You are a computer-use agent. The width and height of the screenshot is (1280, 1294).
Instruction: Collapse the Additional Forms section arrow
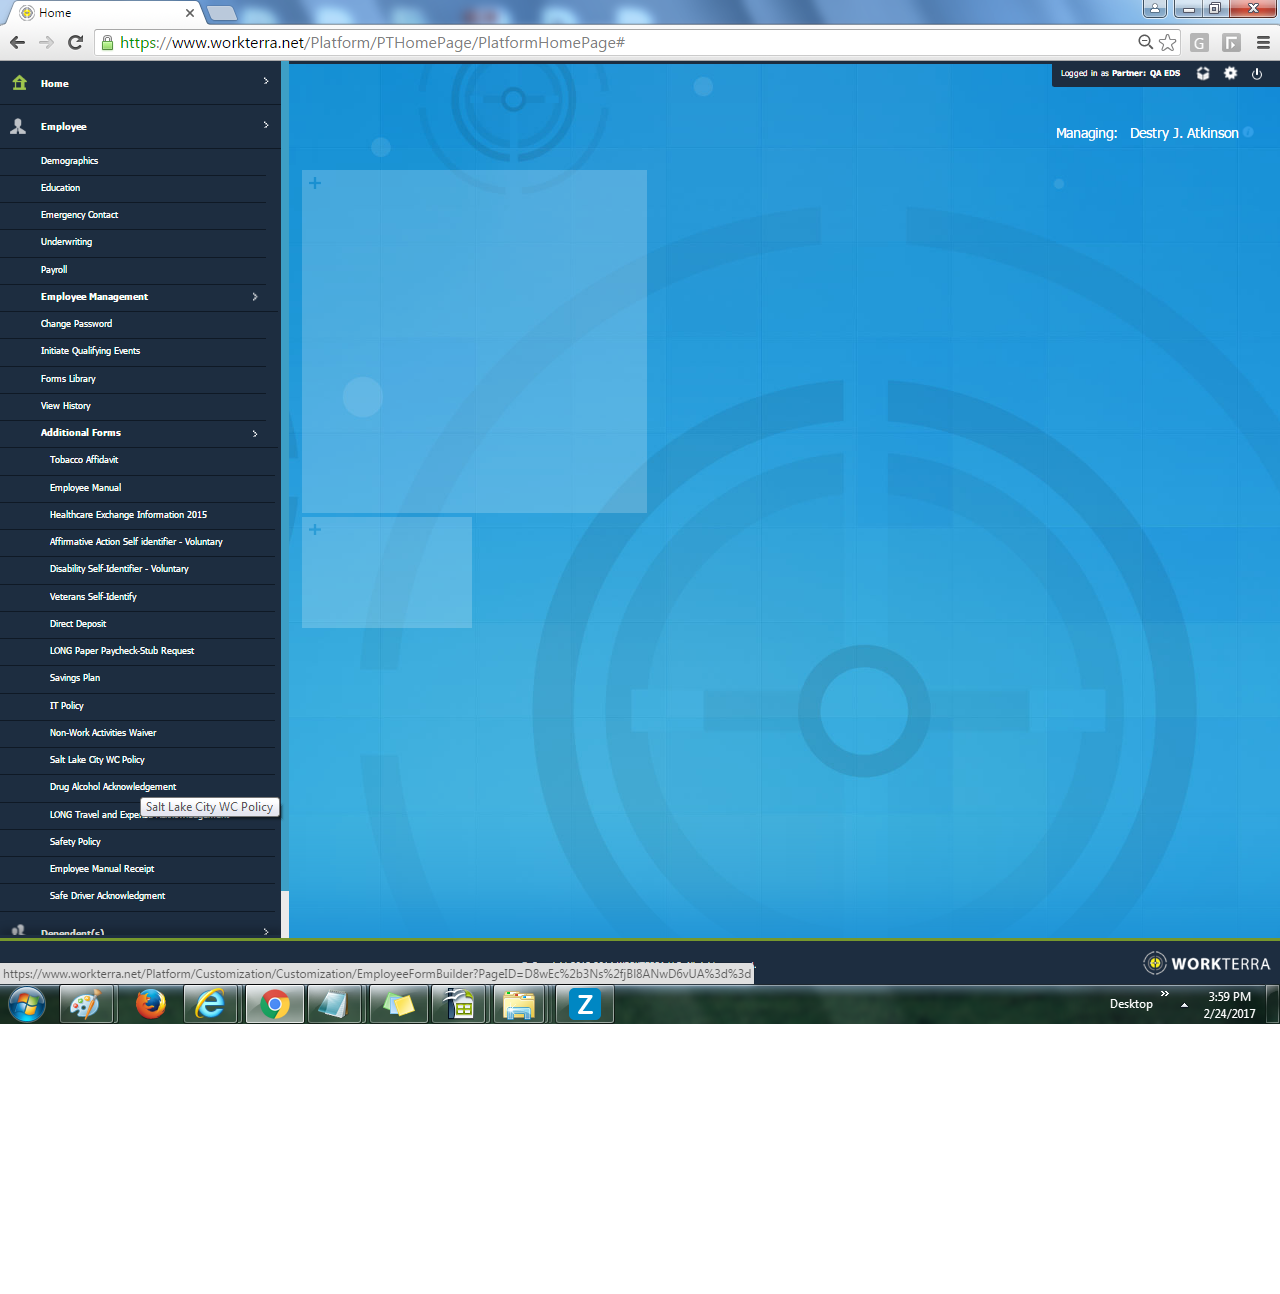coord(255,433)
